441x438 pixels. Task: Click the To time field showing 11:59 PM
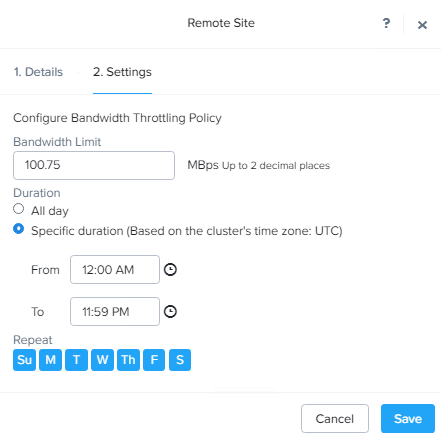[115, 311]
